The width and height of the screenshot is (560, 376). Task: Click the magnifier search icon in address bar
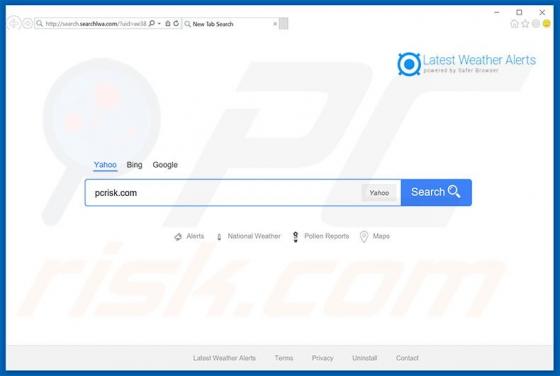coord(152,24)
